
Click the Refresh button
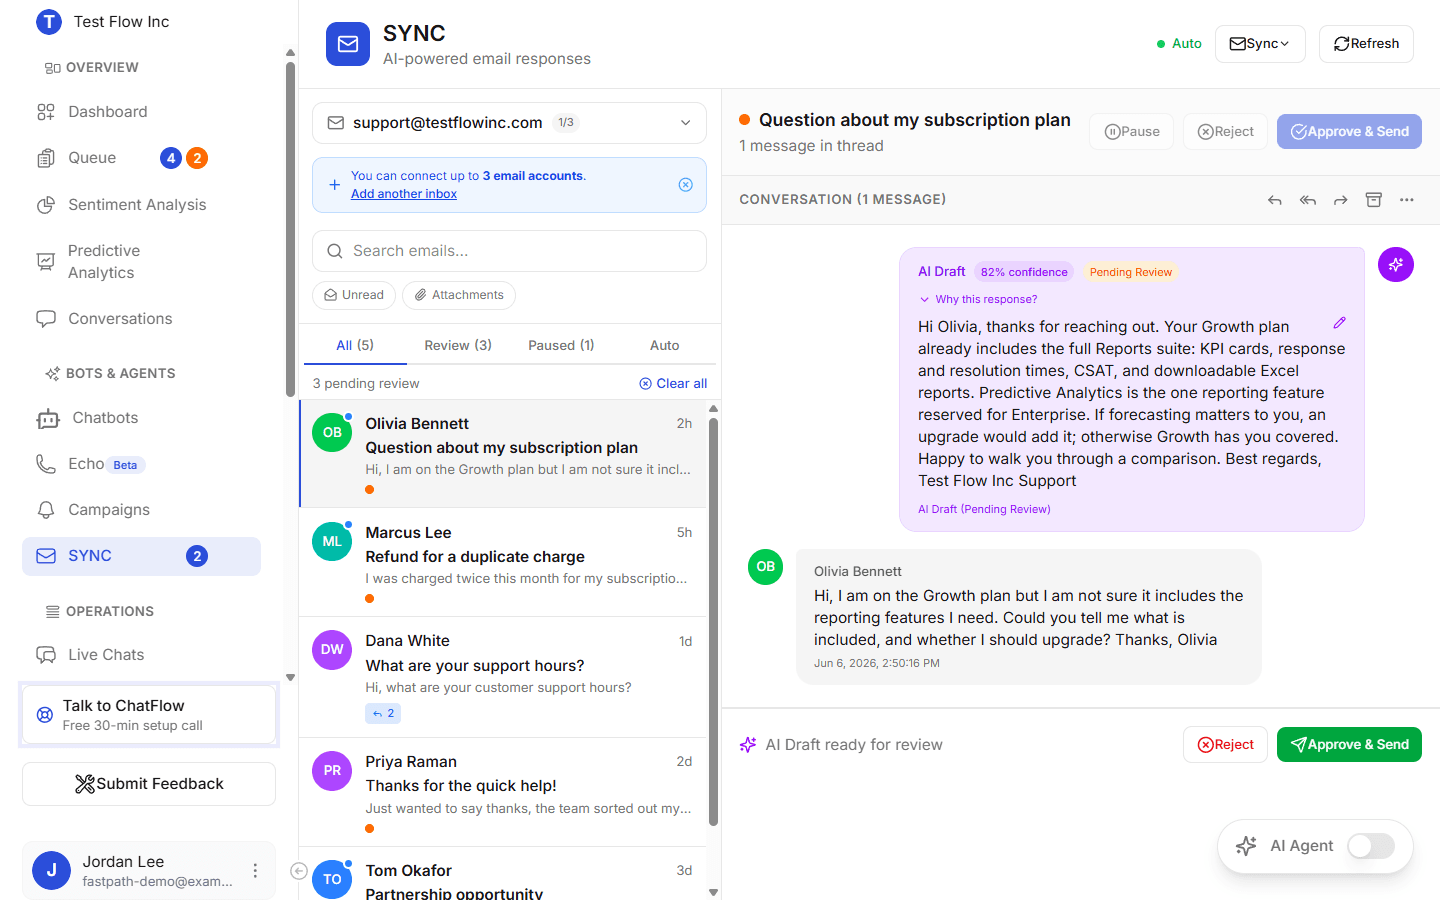(1366, 44)
